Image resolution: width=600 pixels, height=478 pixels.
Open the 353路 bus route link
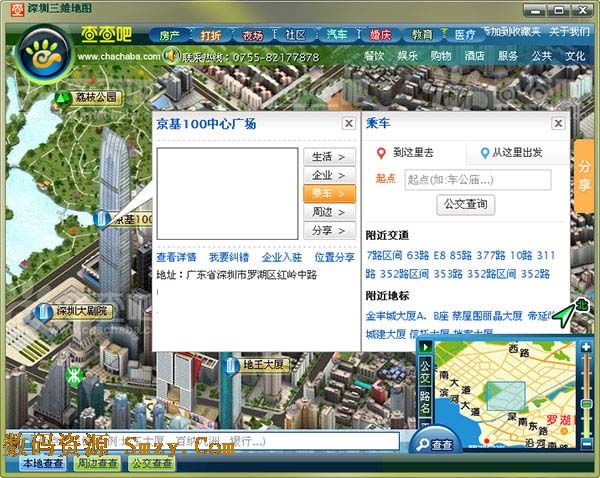point(448,274)
